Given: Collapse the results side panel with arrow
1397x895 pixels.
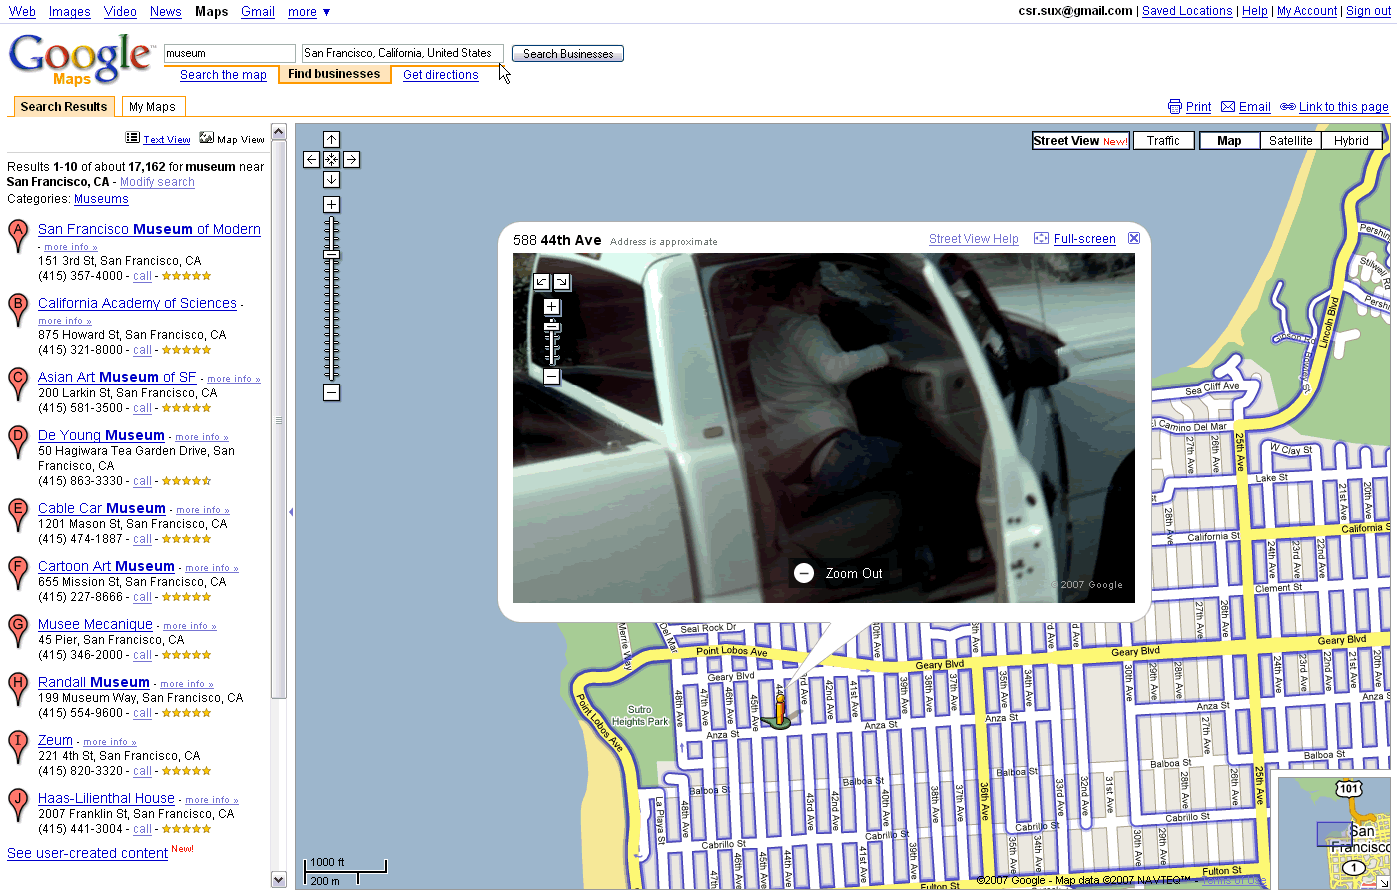Looking at the screenshot, I should click(x=291, y=512).
